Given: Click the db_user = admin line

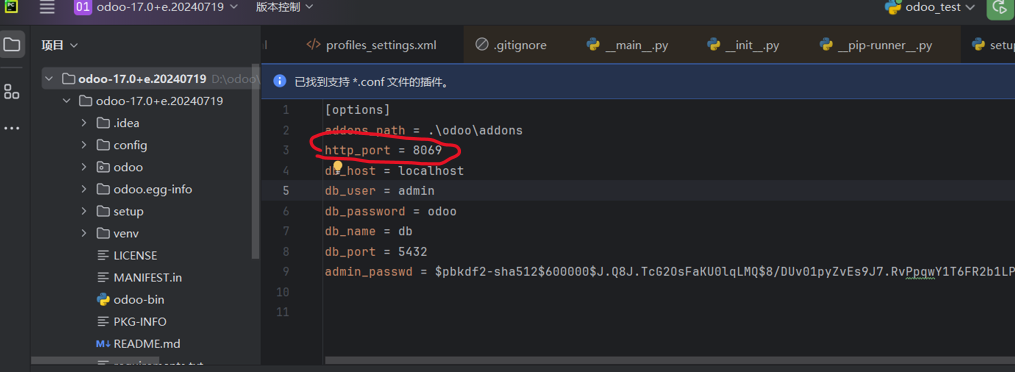Looking at the screenshot, I should click(x=379, y=191).
